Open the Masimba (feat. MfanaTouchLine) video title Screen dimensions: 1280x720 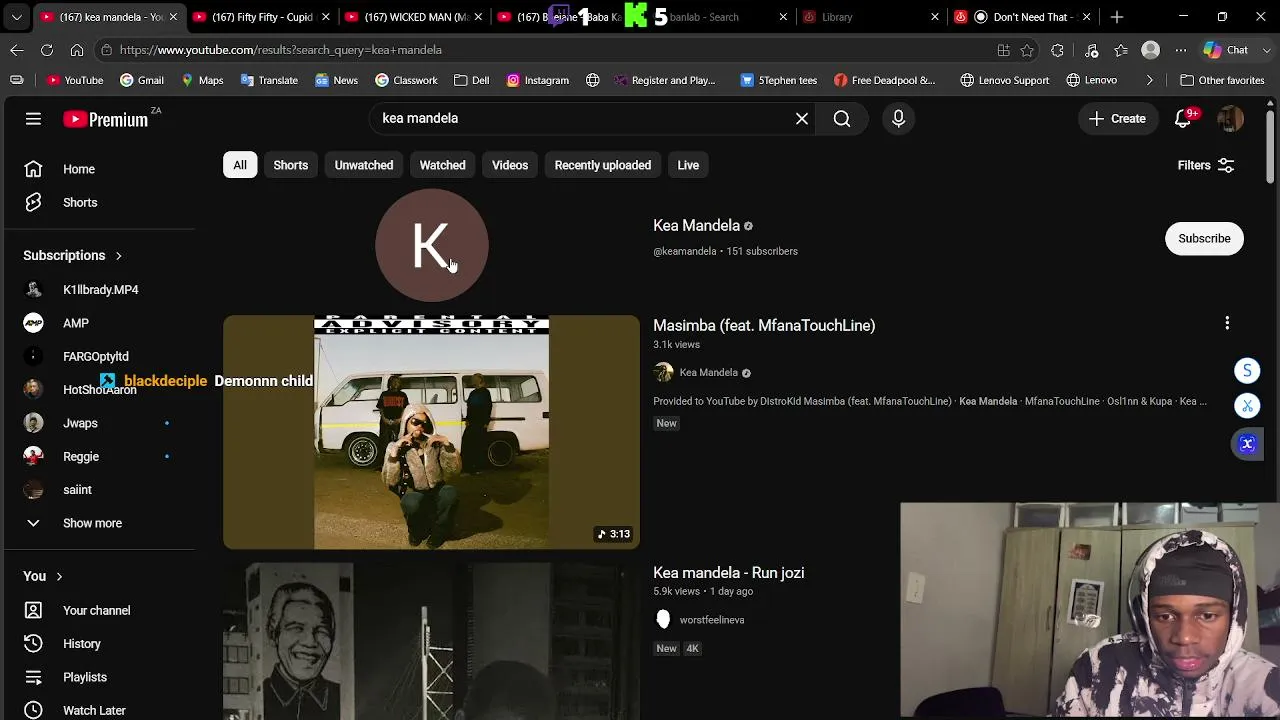(764, 326)
